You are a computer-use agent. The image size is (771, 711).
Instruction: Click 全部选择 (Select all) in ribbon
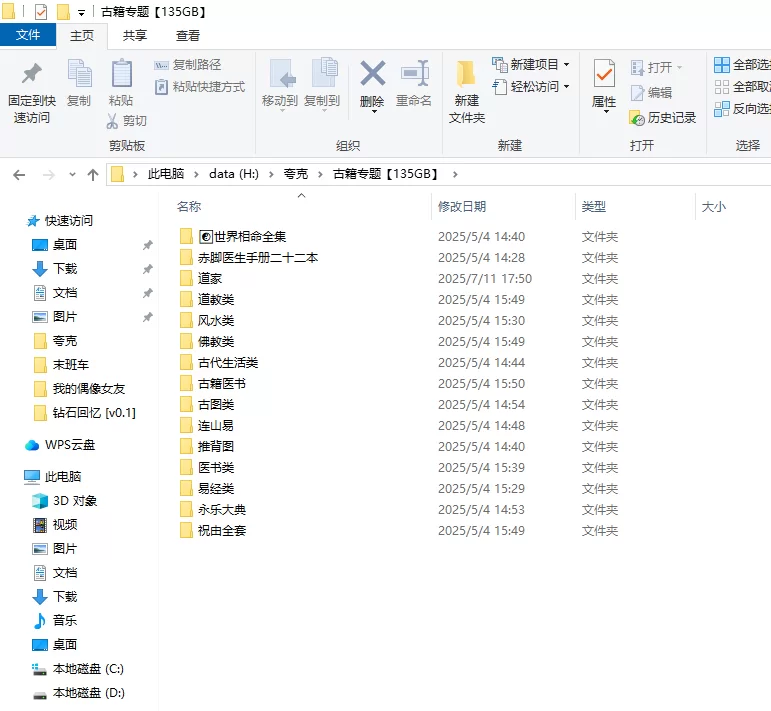tap(742, 64)
